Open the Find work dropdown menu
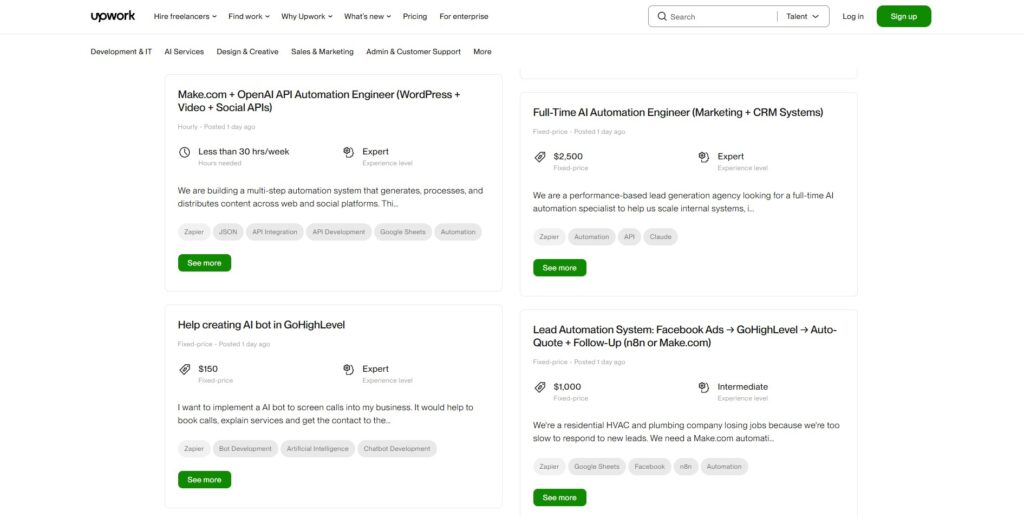This screenshot has width=1024, height=517. click(x=248, y=16)
